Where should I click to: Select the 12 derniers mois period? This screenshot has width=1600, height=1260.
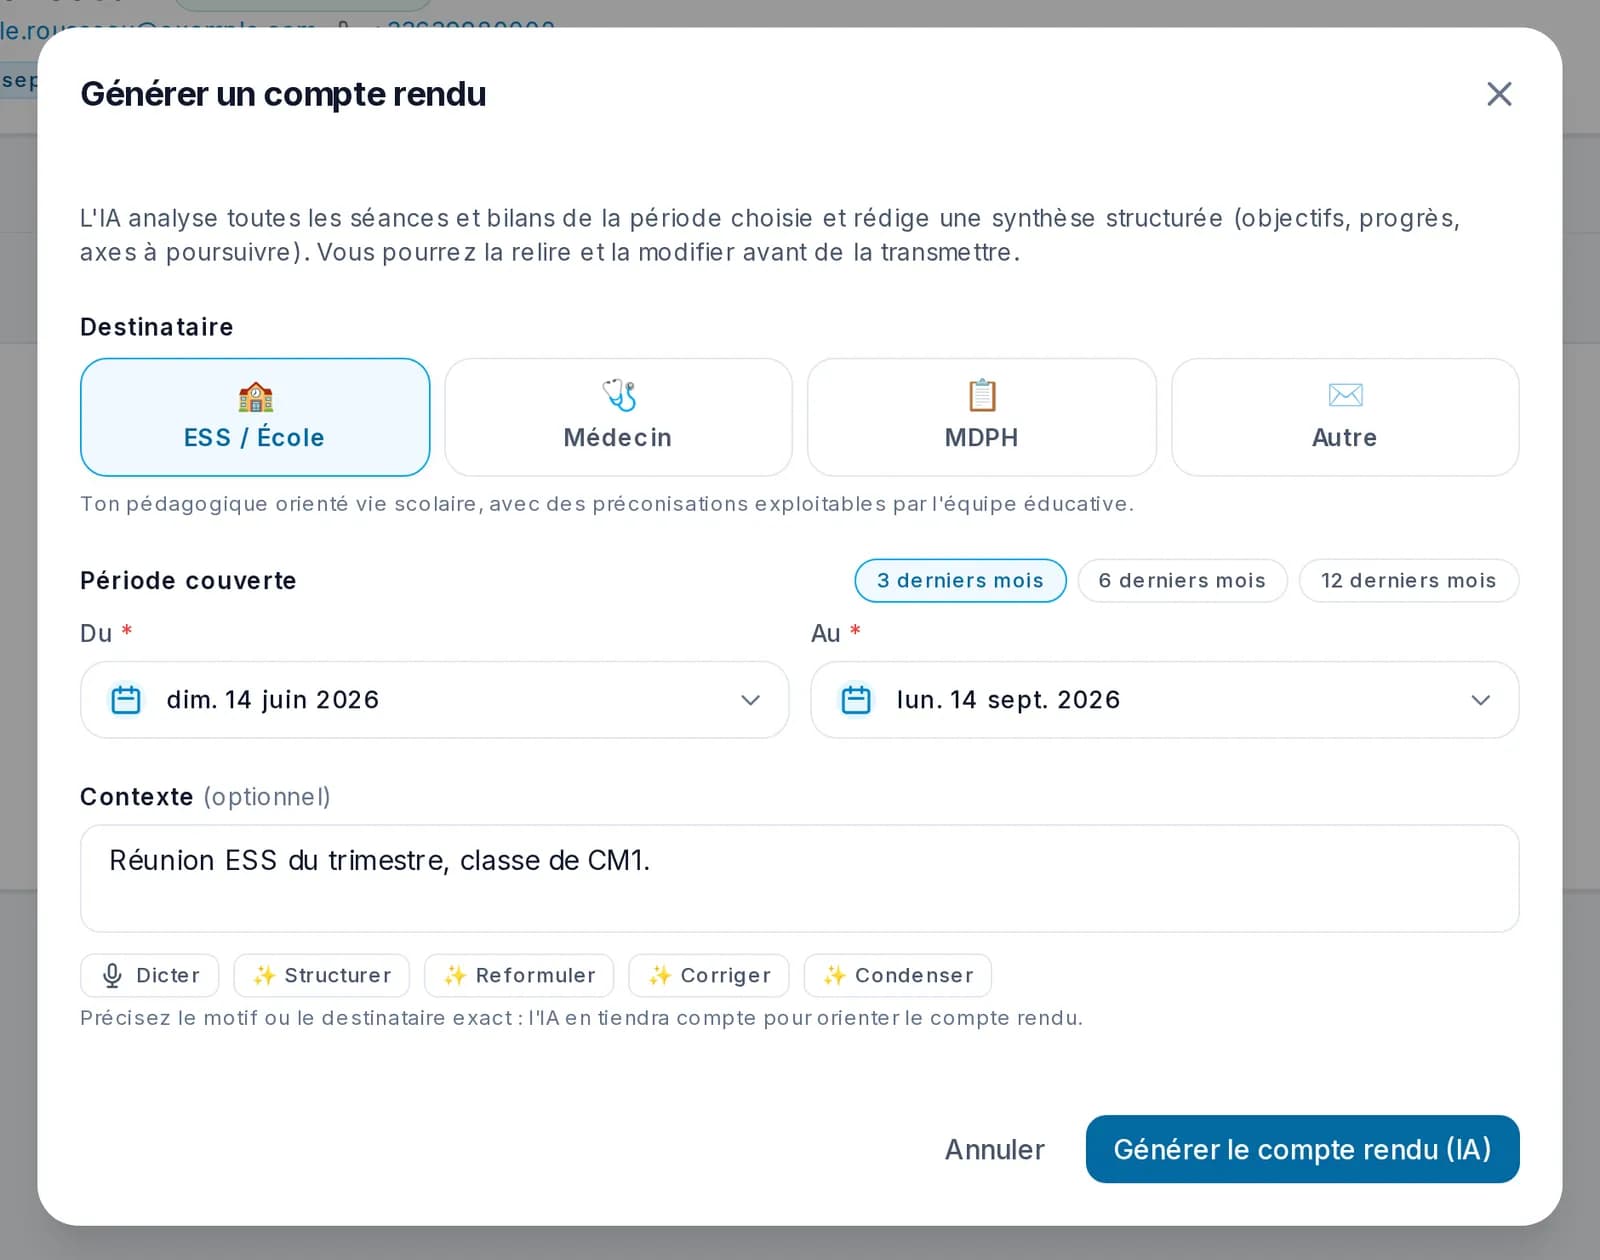[x=1408, y=581]
